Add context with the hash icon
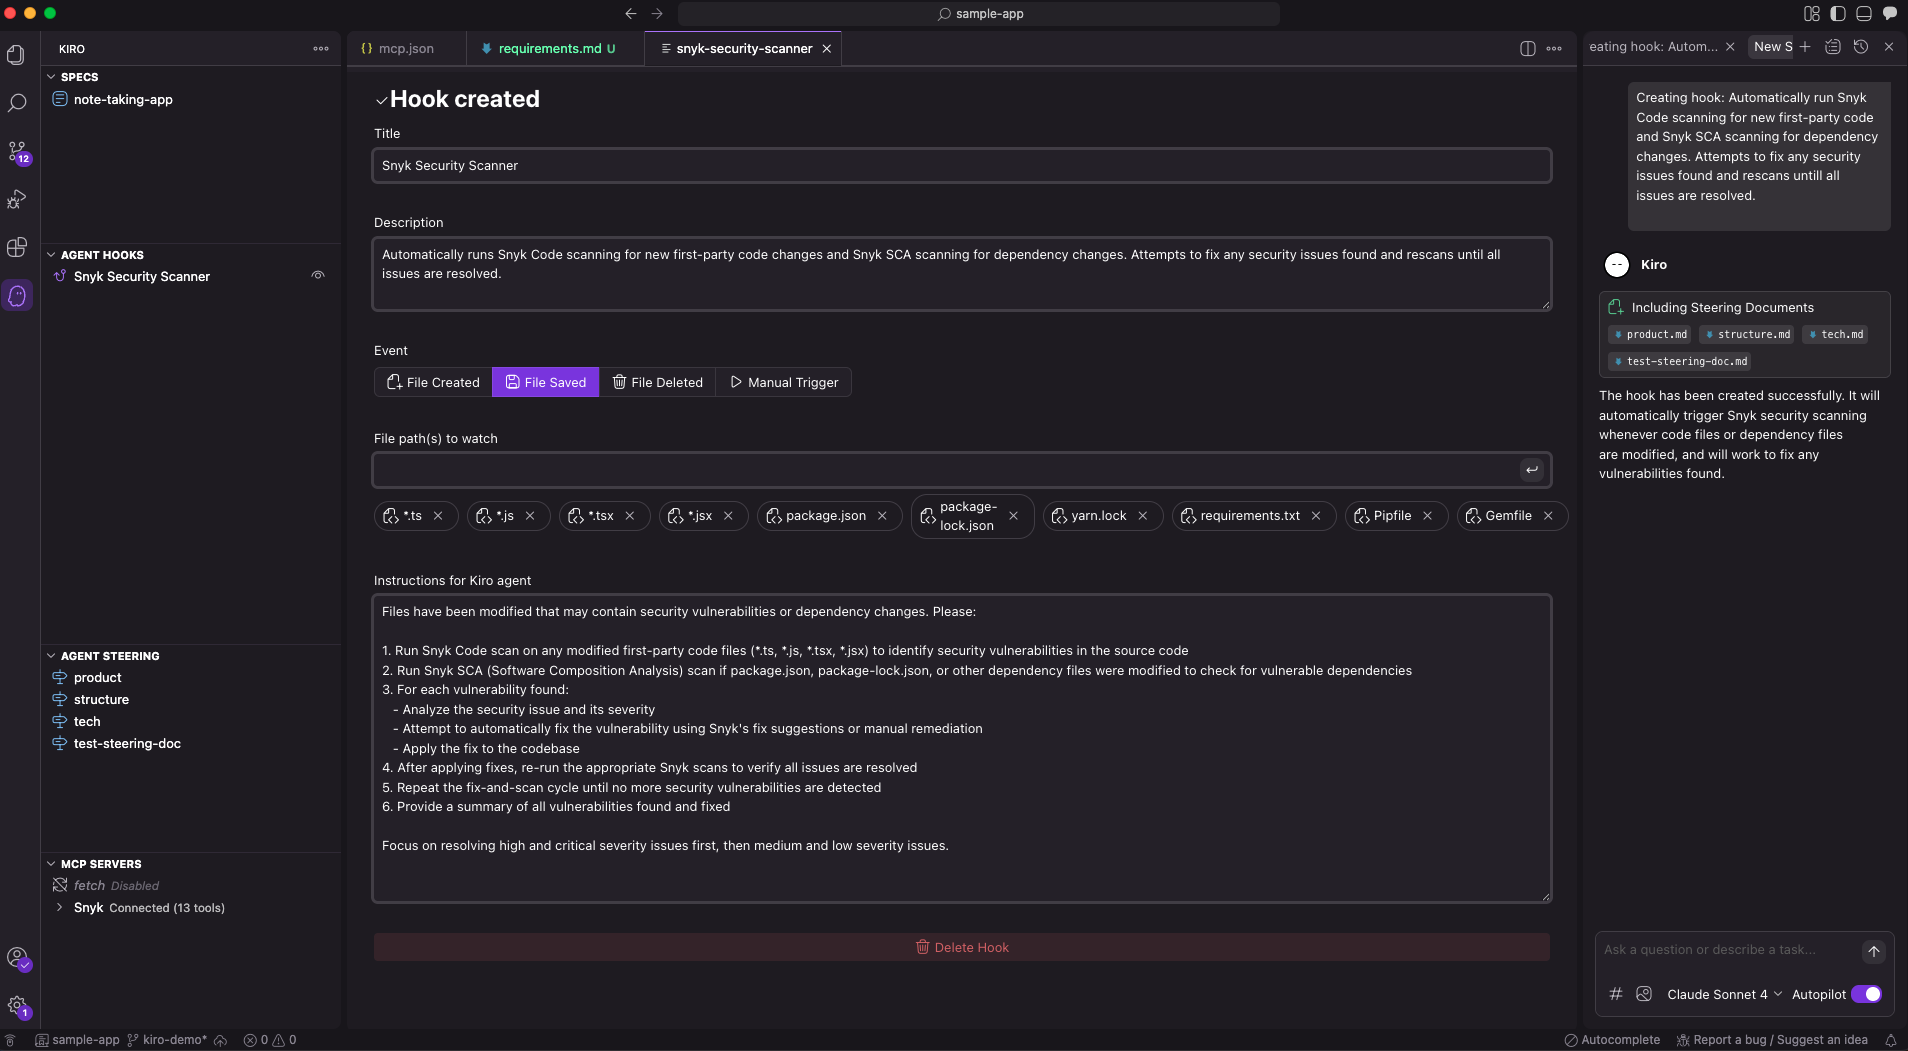1908x1051 pixels. 1615,994
